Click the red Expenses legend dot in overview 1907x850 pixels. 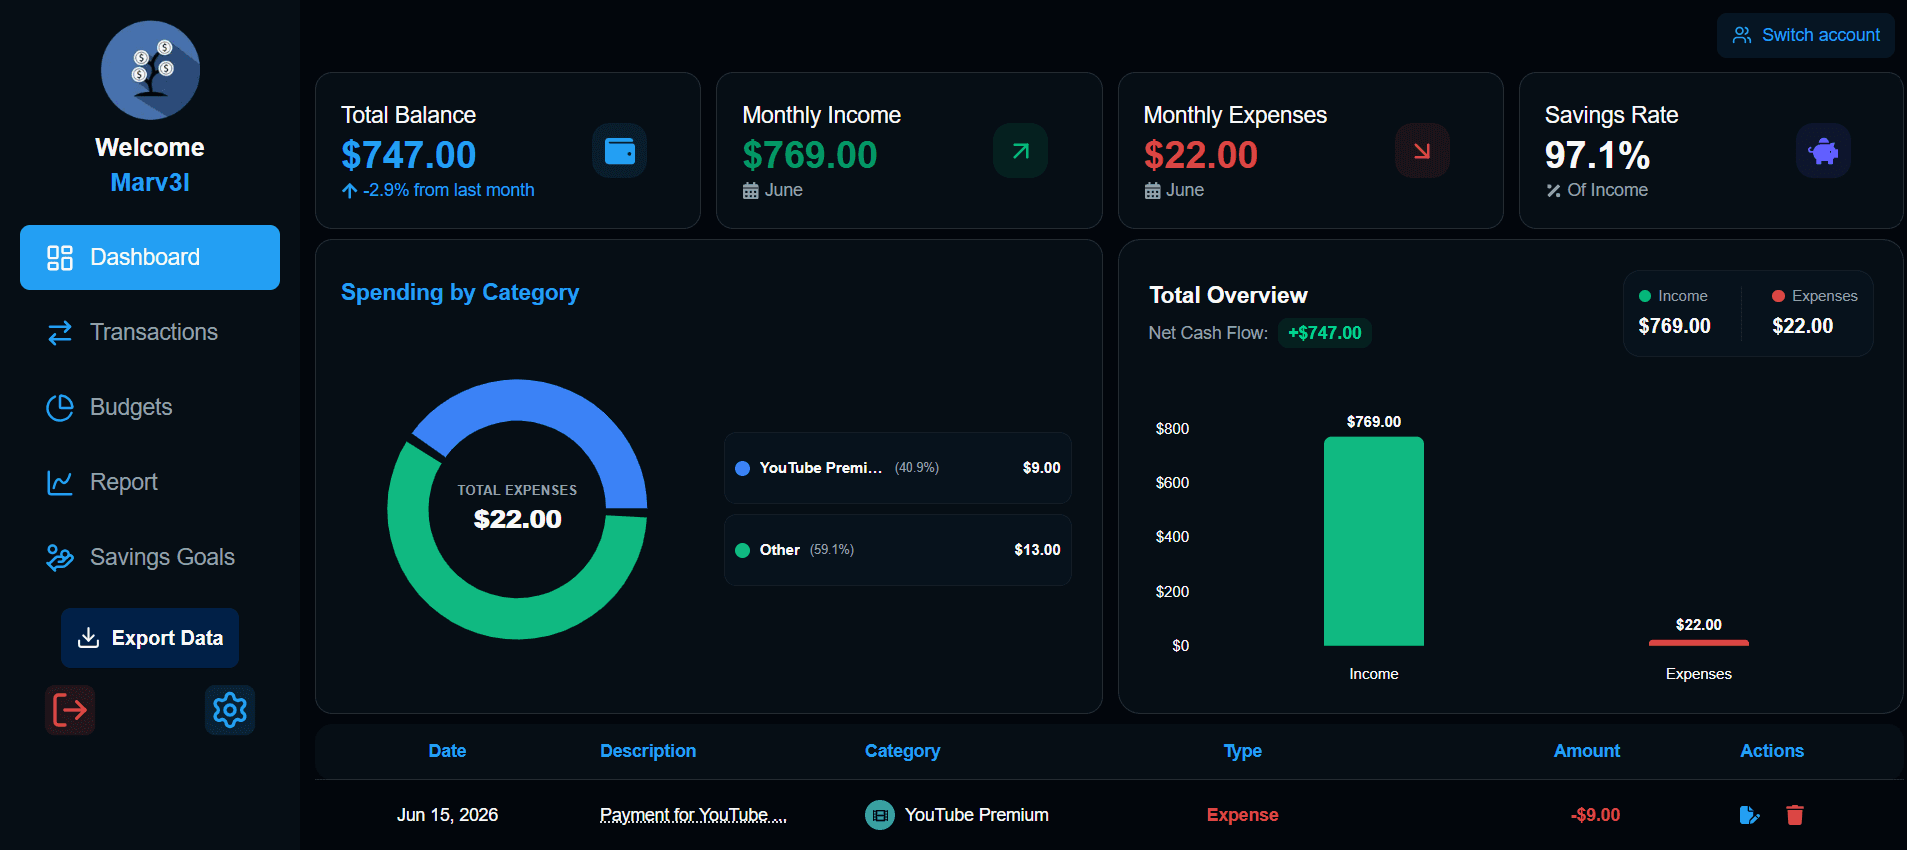(x=1778, y=296)
